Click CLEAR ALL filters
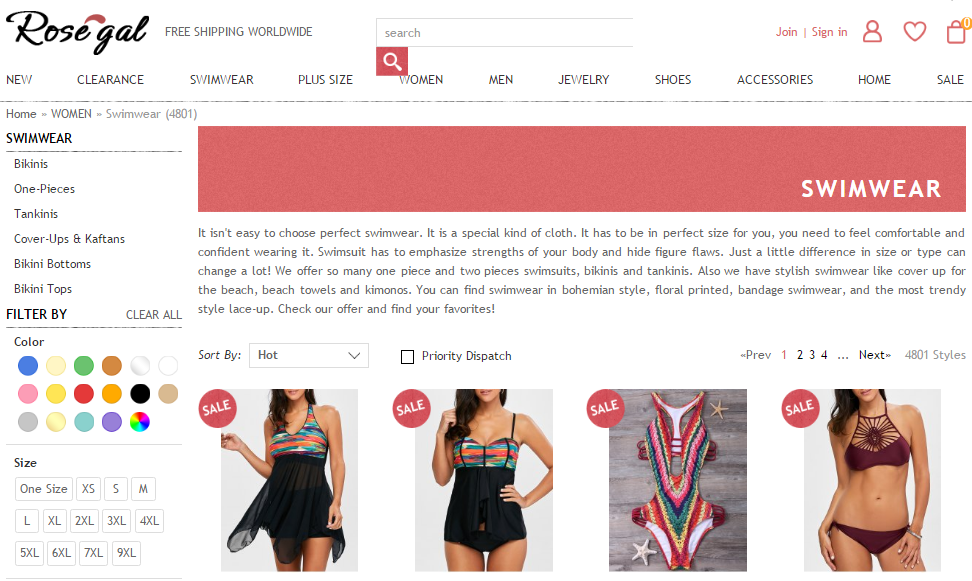This screenshot has height=581, width=972. [x=154, y=315]
